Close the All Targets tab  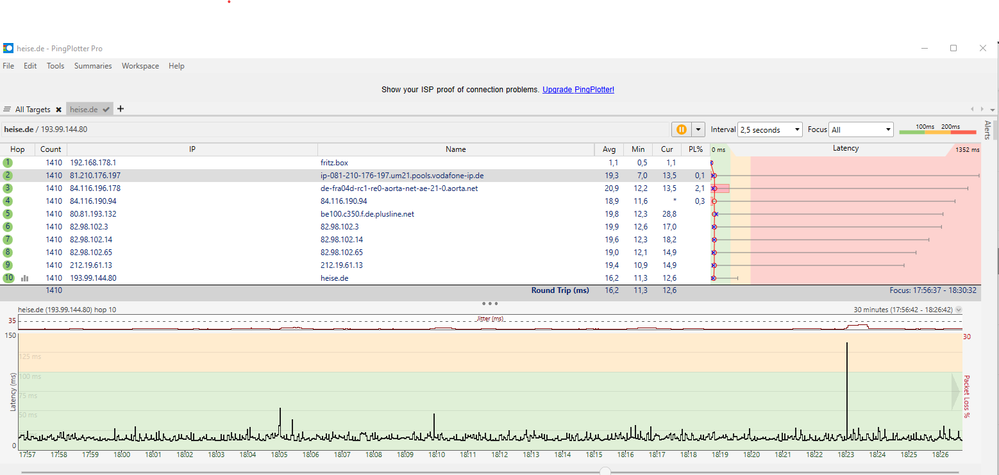58,109
